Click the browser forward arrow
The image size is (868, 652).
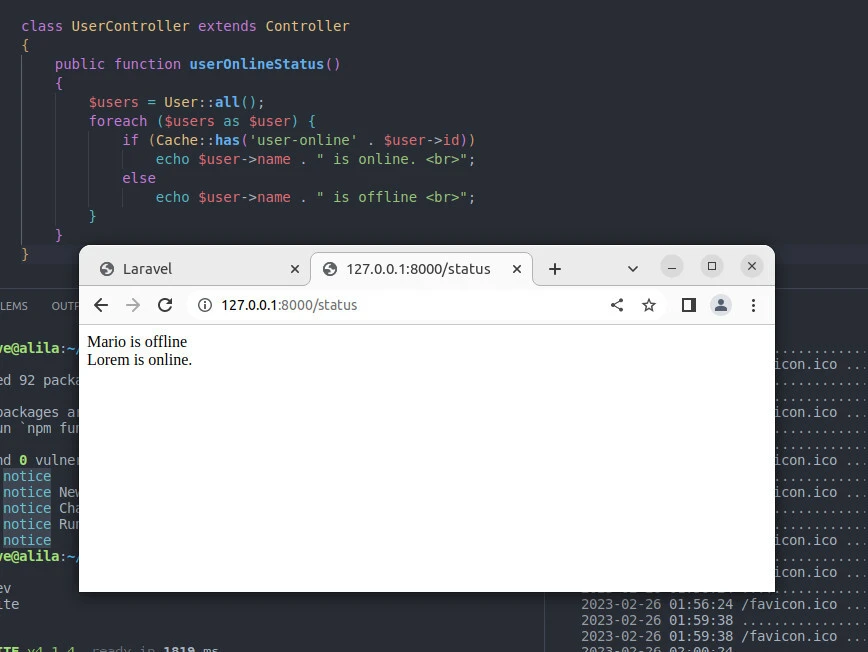(x=133, y=305)
